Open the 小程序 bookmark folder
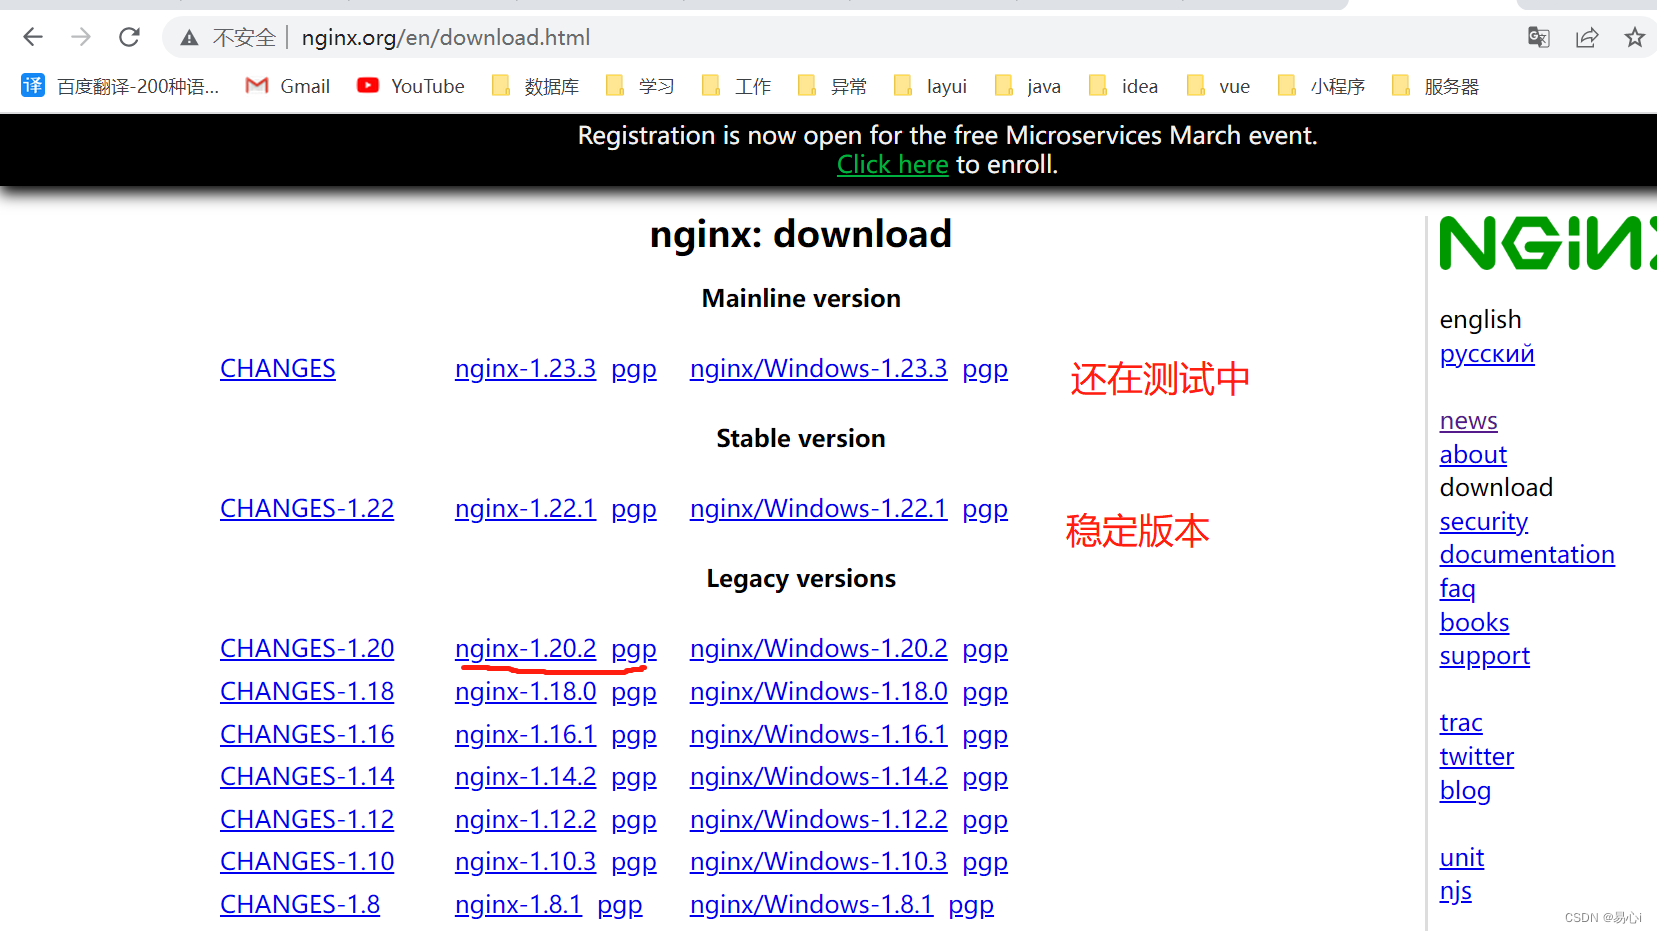 point(1321,86)
